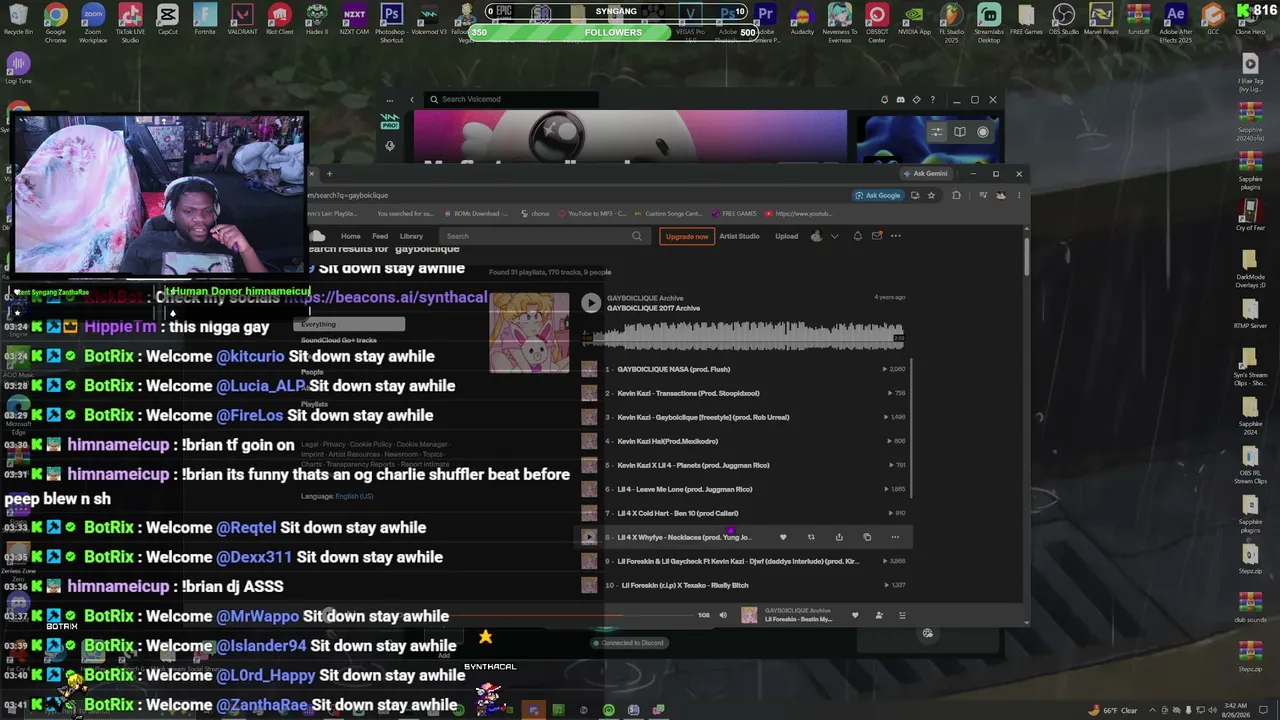Follow the artist from the player bar
This screenshot has width=1280, height=720.
879,615
